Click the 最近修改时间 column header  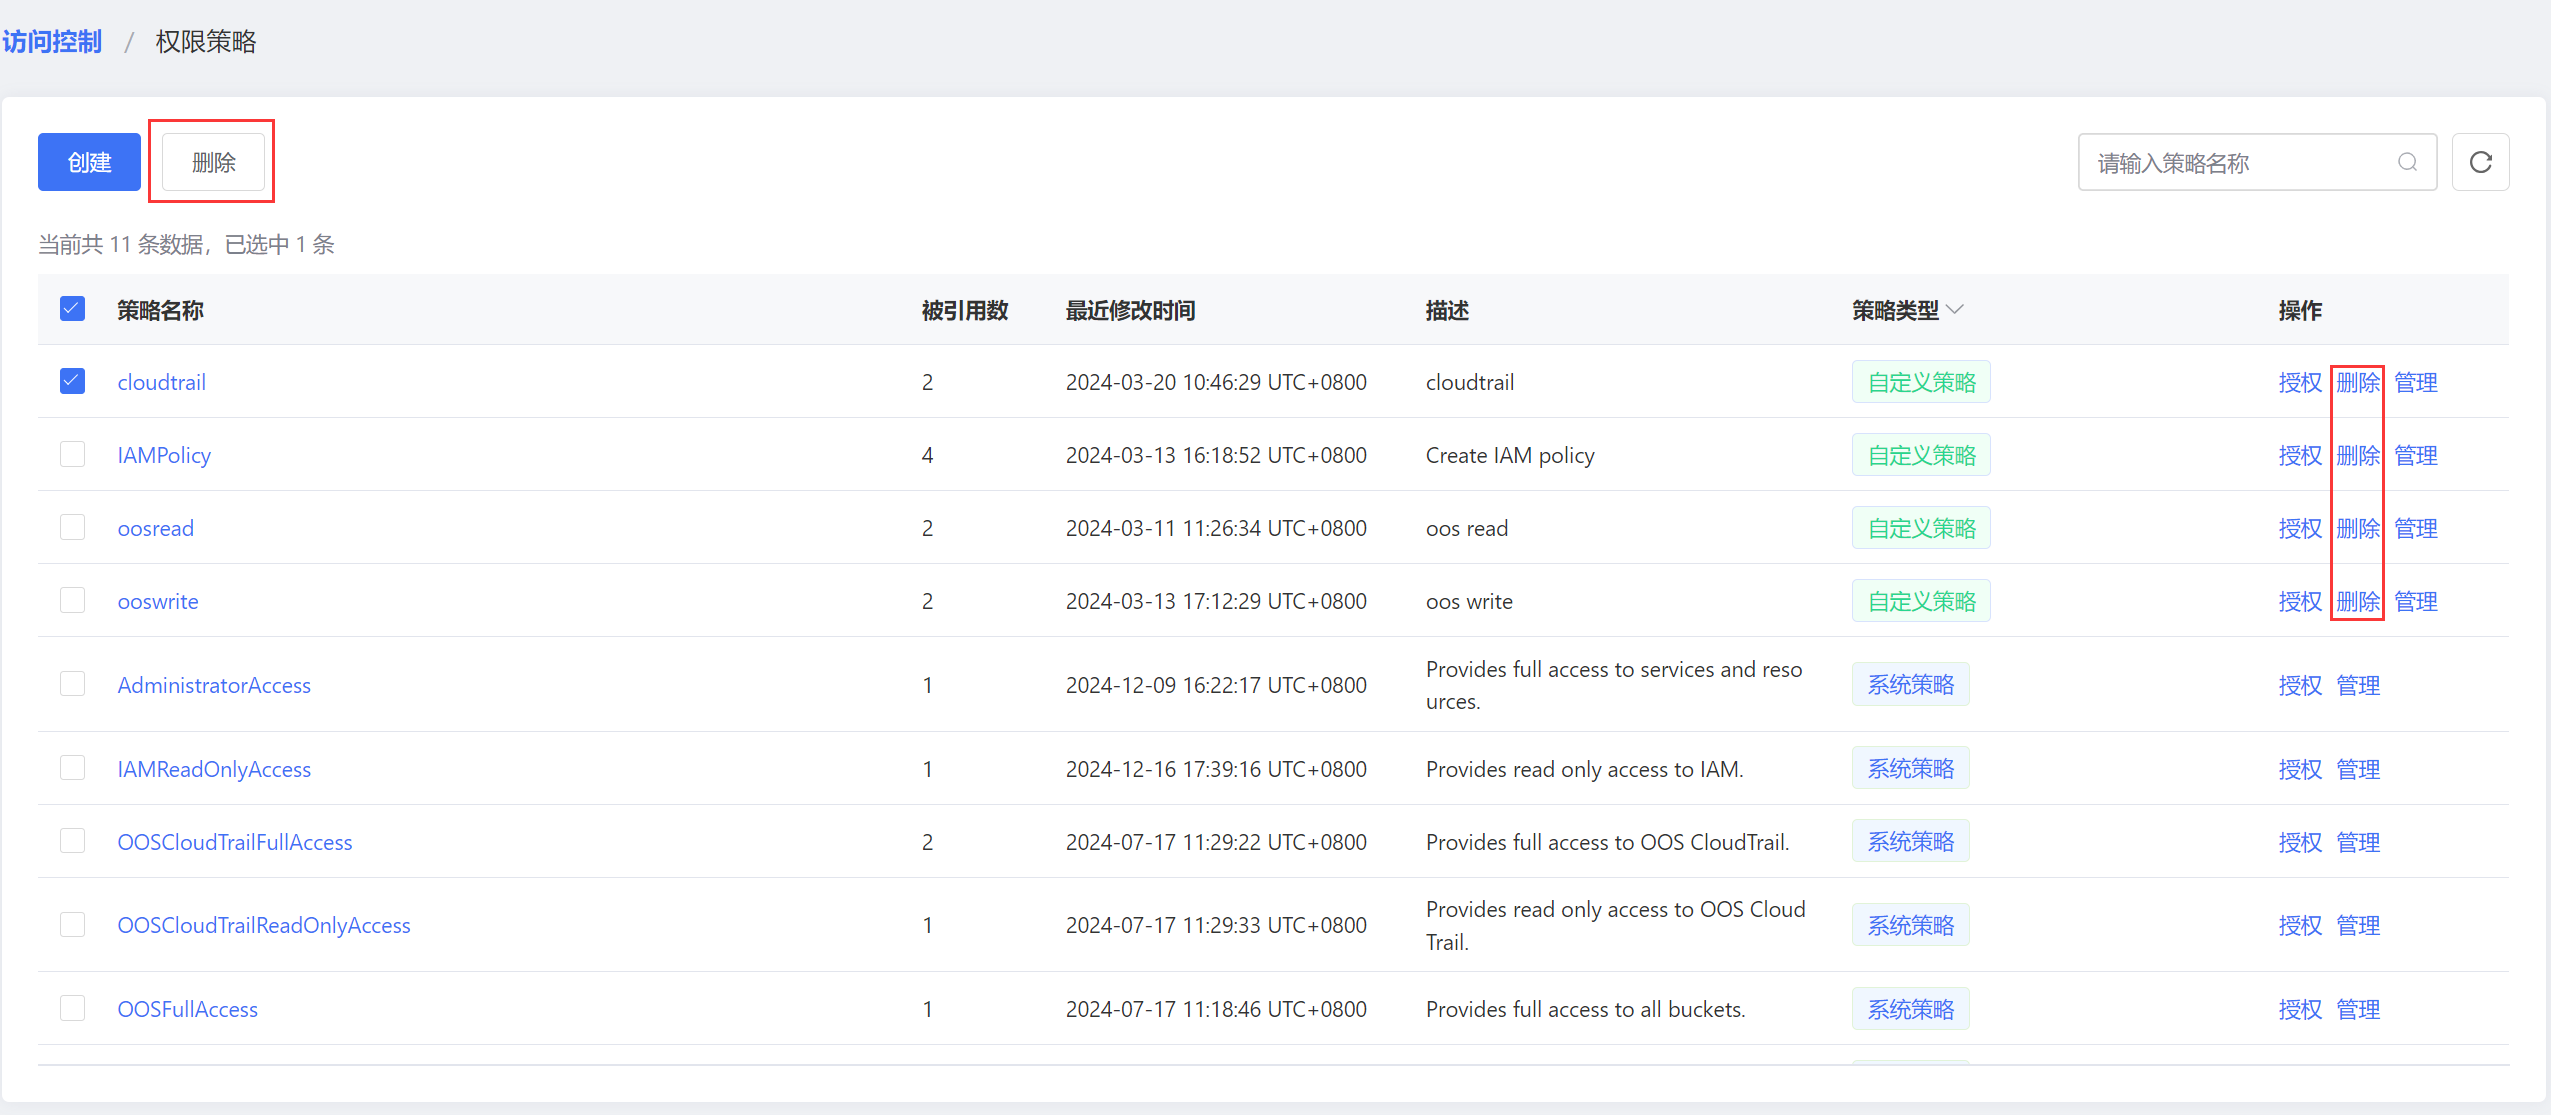[1130, 310]
